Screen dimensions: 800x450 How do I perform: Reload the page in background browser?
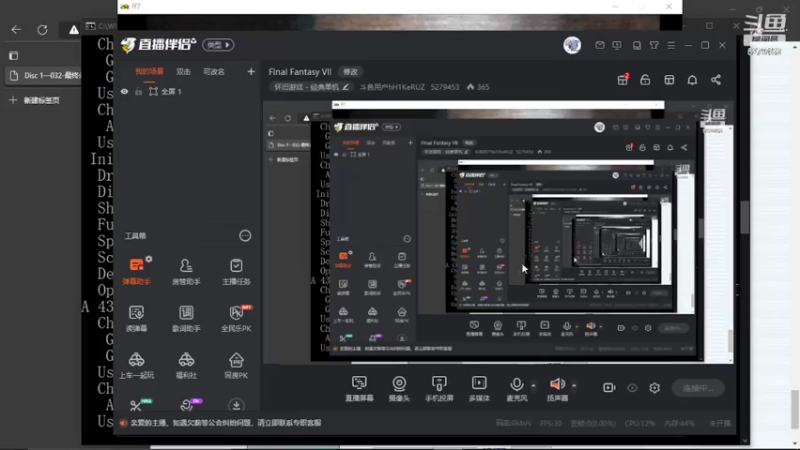[42, 30]
